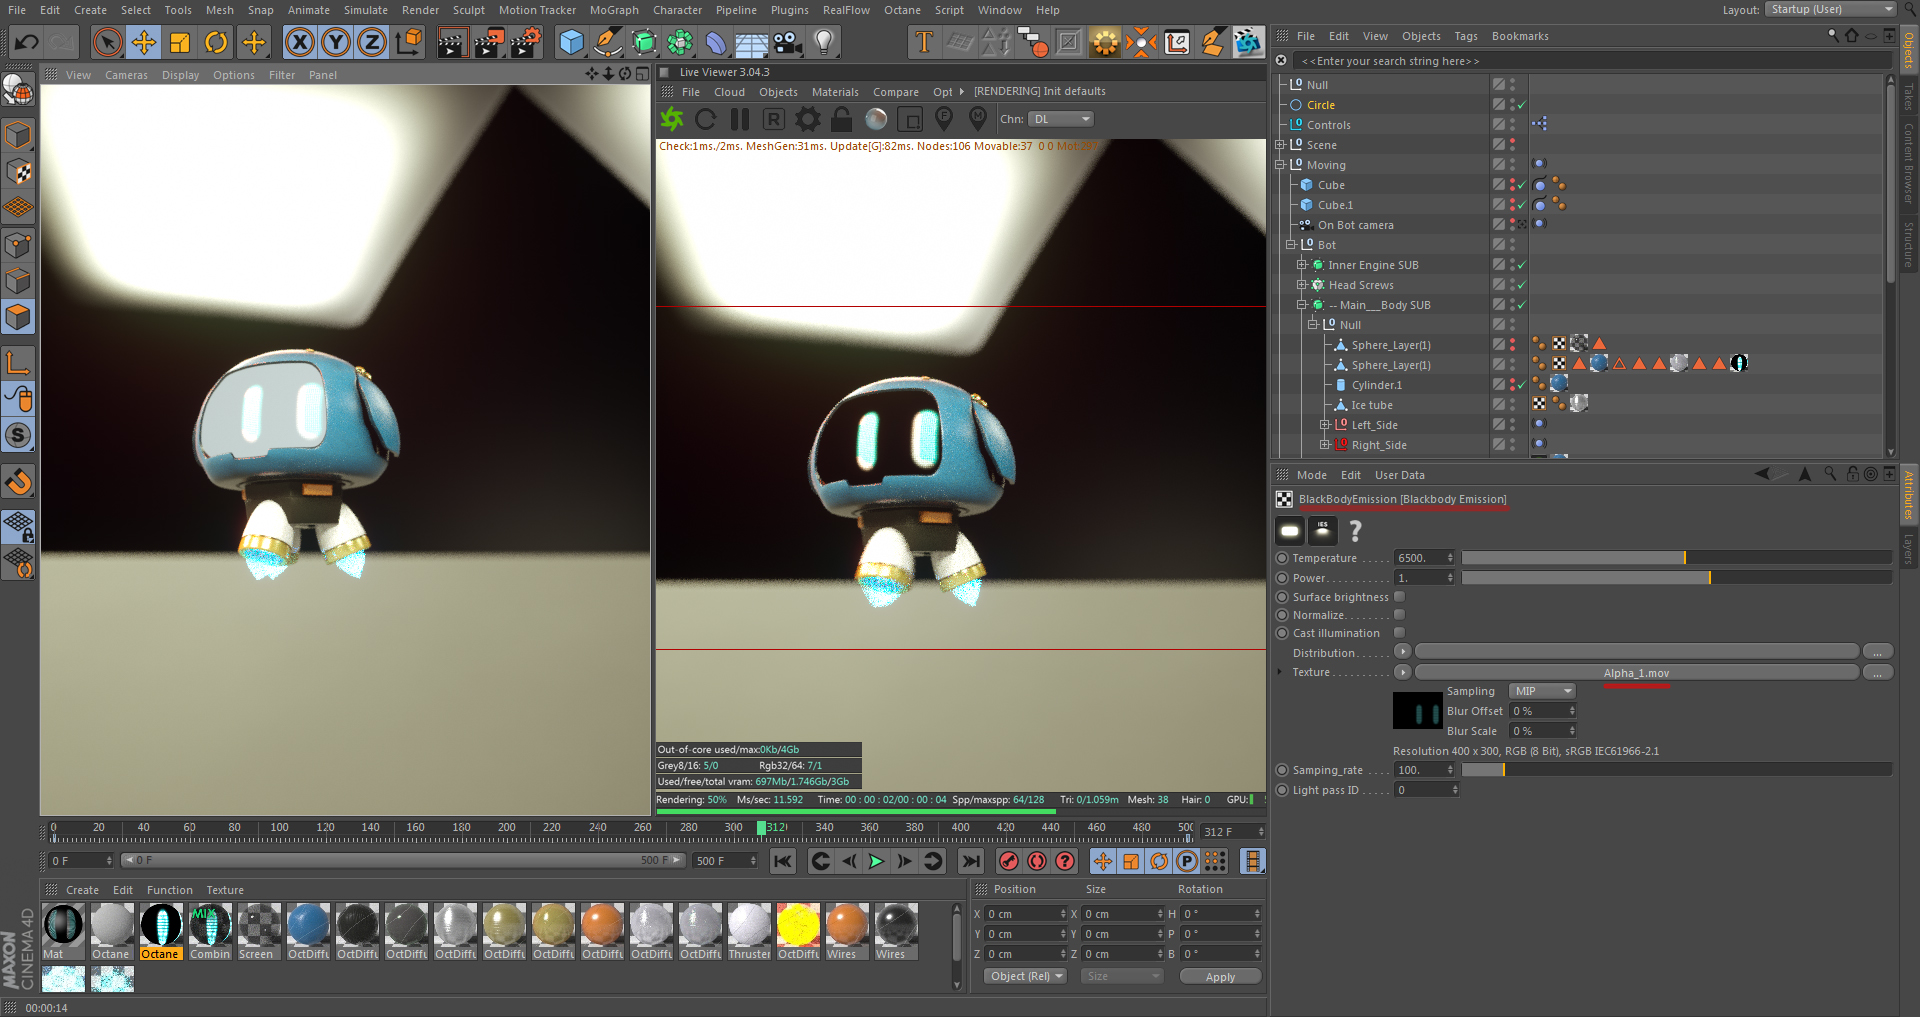
Task: Click the Texture browse (...) button
Action: coord(1877,673)
